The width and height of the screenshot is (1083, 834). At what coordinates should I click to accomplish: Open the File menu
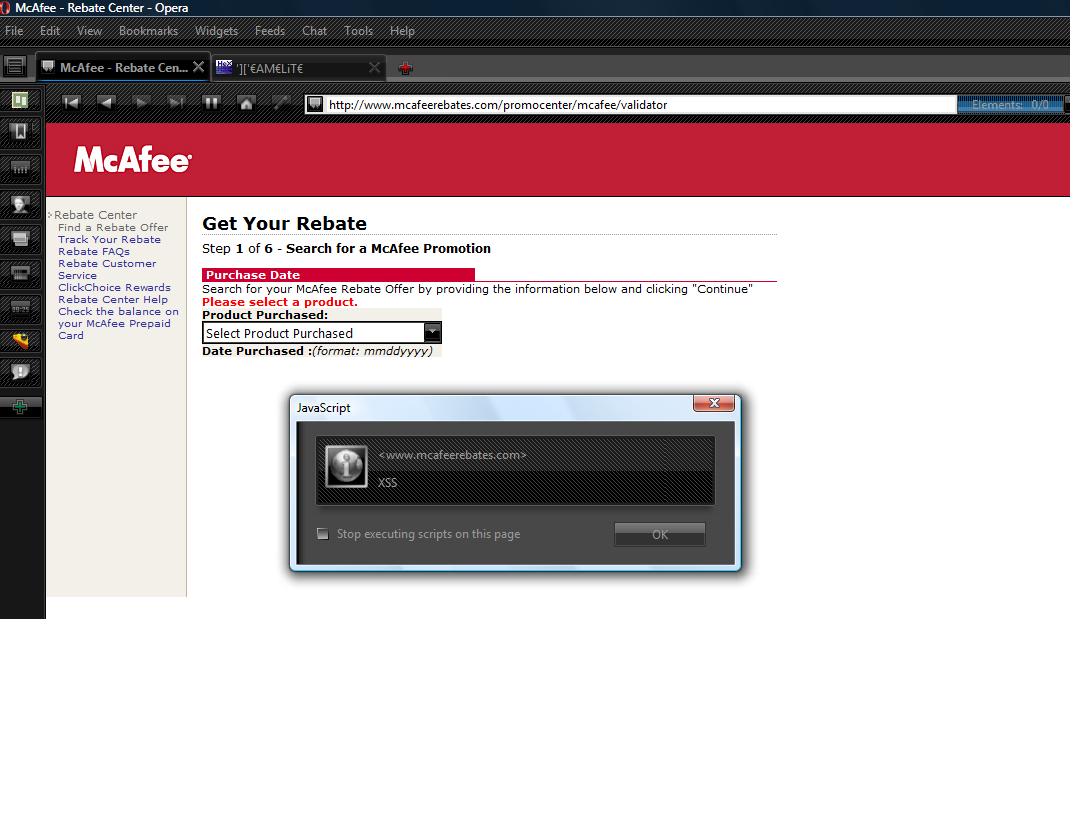tap(14, 31)
